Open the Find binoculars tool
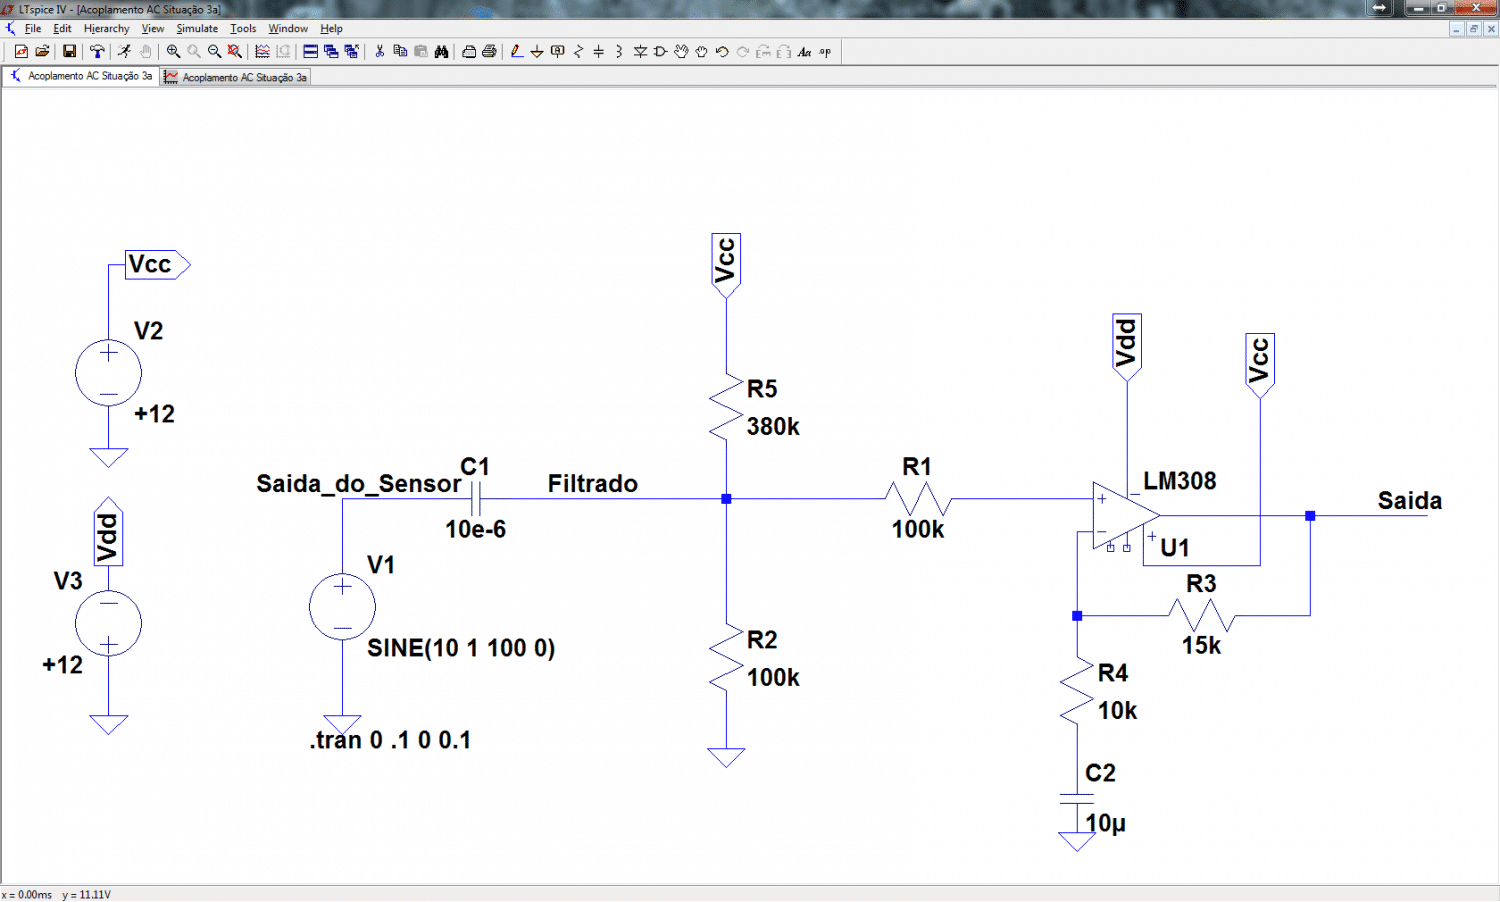This screenshot has width=1500, height=902. pyautogui.click(x=441, y=51)
